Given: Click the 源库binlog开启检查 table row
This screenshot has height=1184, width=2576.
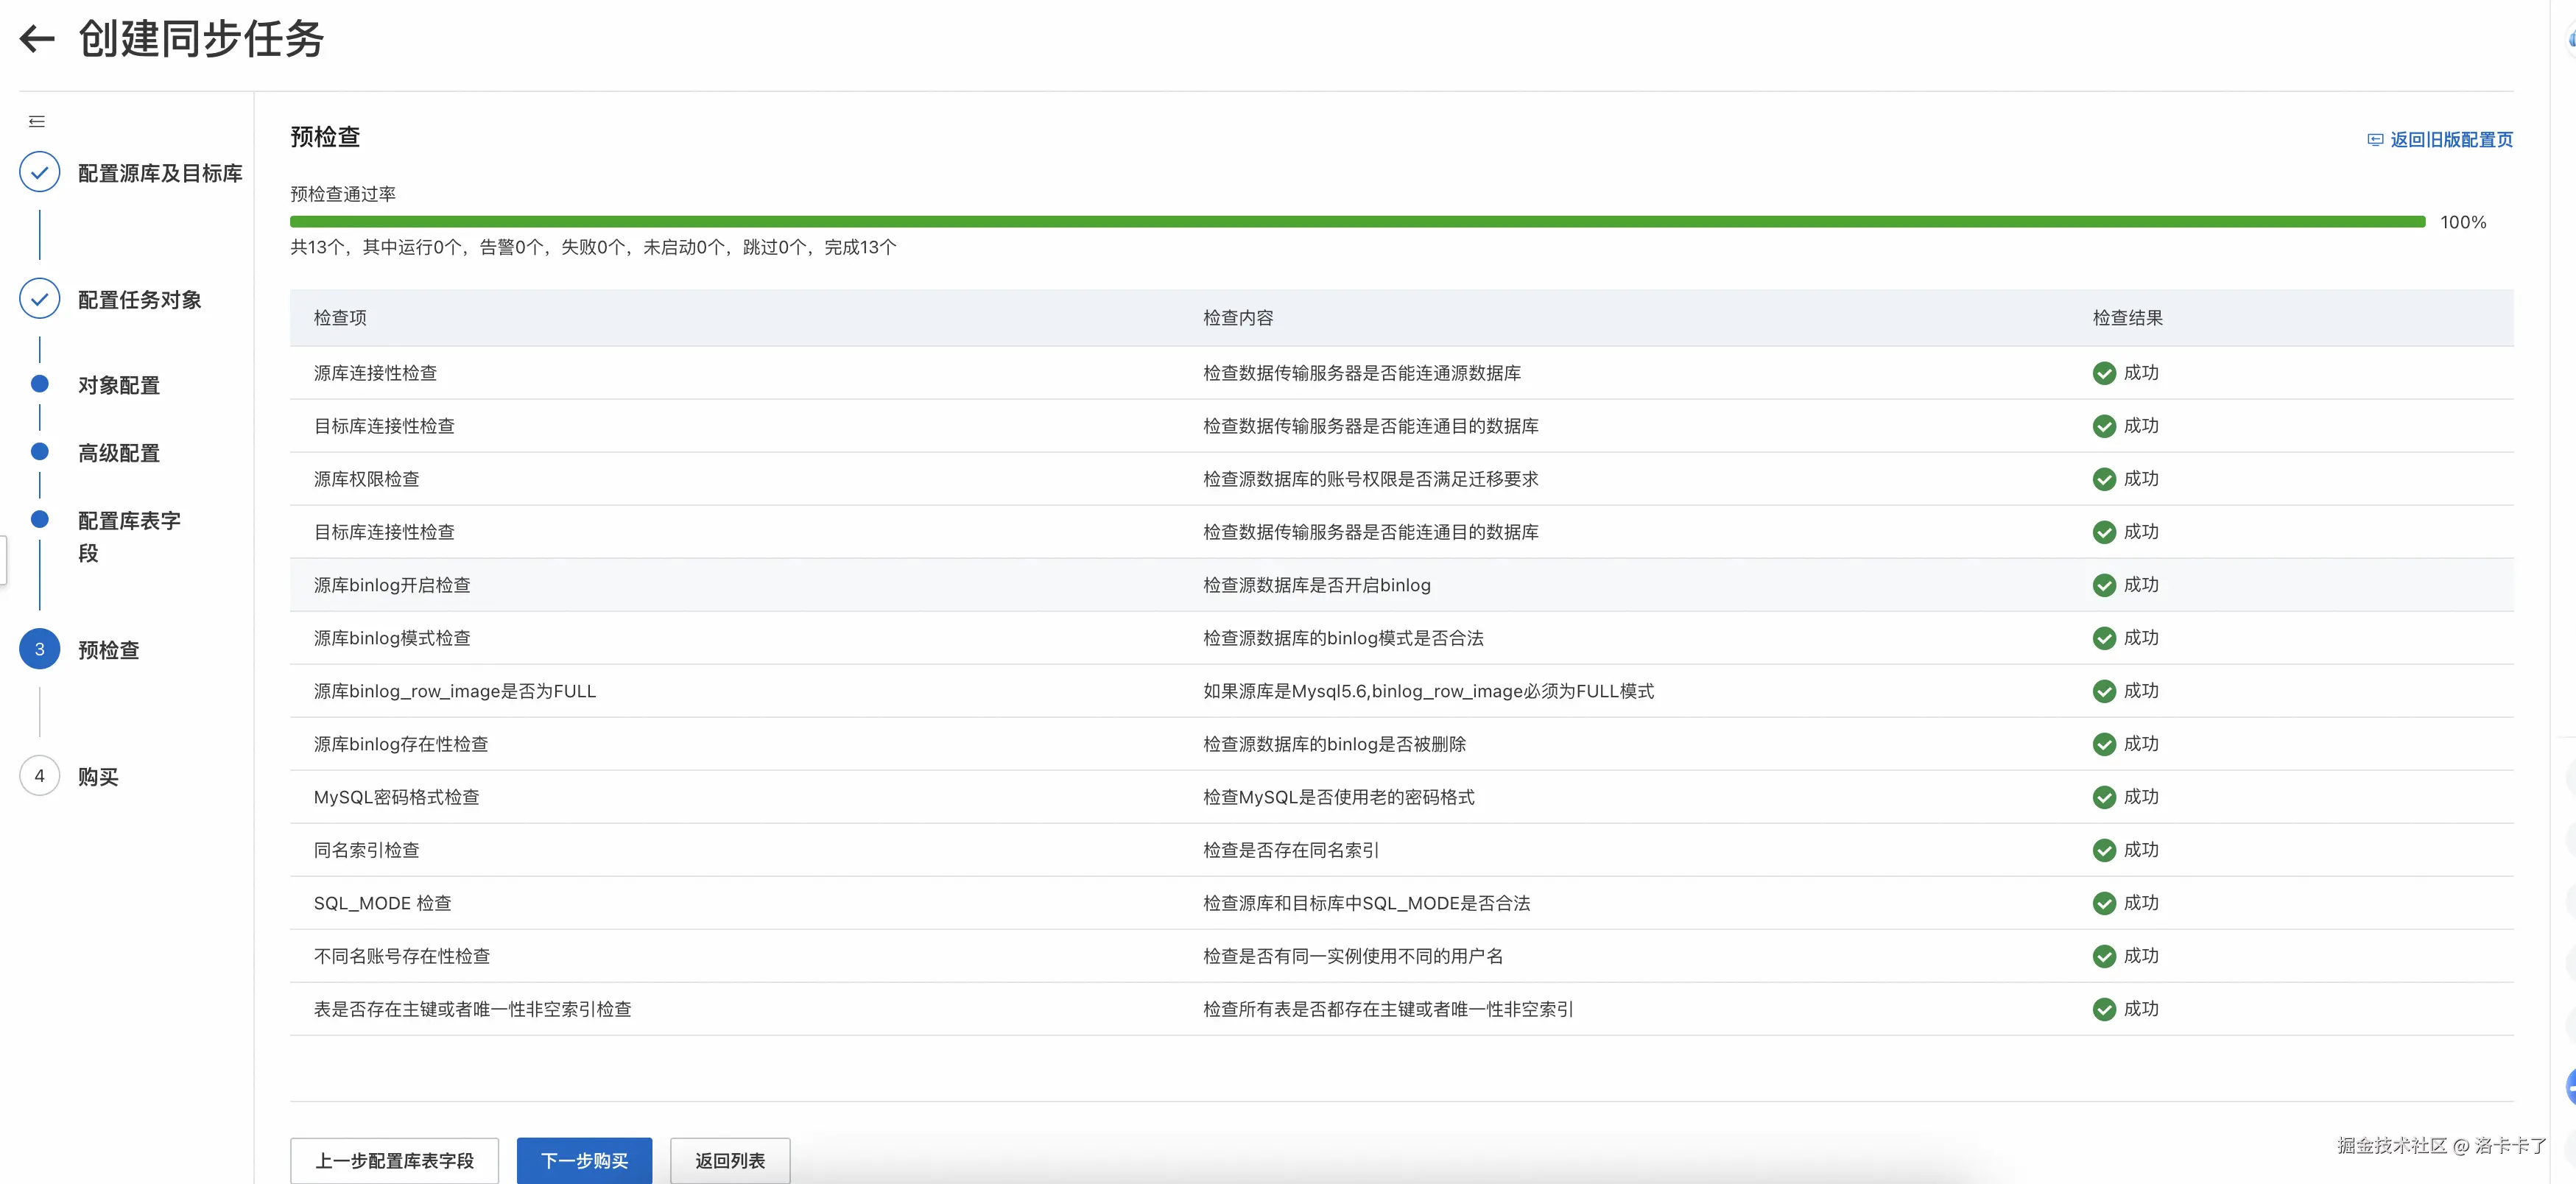Looking at the screenshot, I should point(392,585).
